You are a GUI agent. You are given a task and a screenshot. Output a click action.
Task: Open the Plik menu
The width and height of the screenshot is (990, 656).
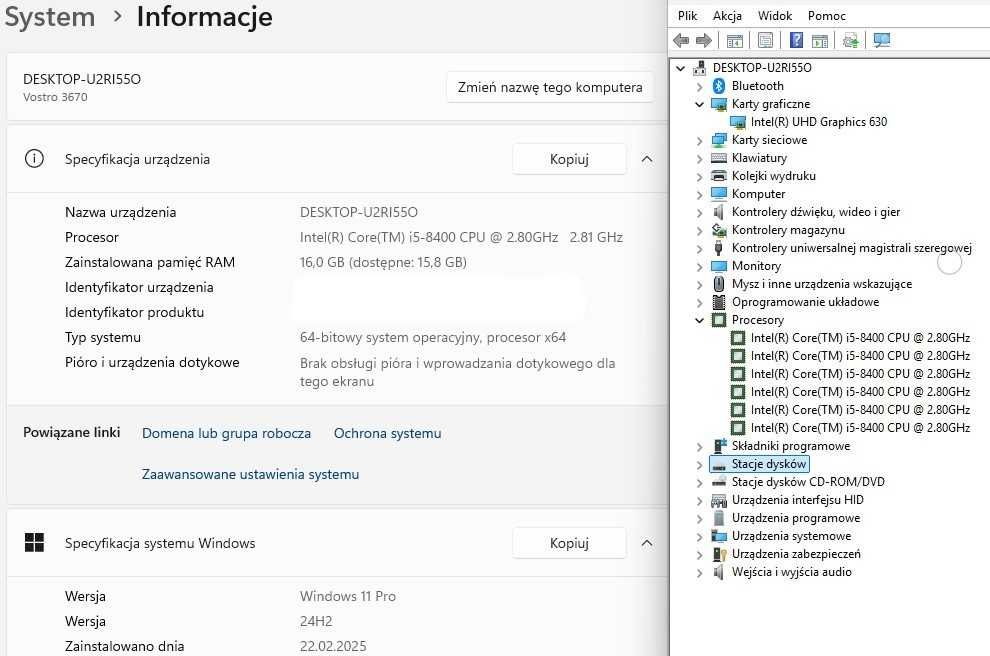(x=687, y=16)
